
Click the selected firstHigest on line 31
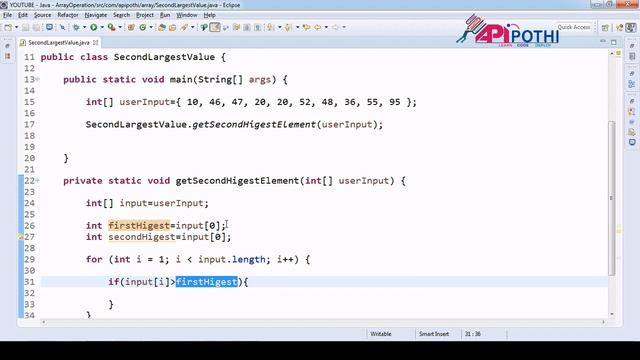tap(207, 282)
